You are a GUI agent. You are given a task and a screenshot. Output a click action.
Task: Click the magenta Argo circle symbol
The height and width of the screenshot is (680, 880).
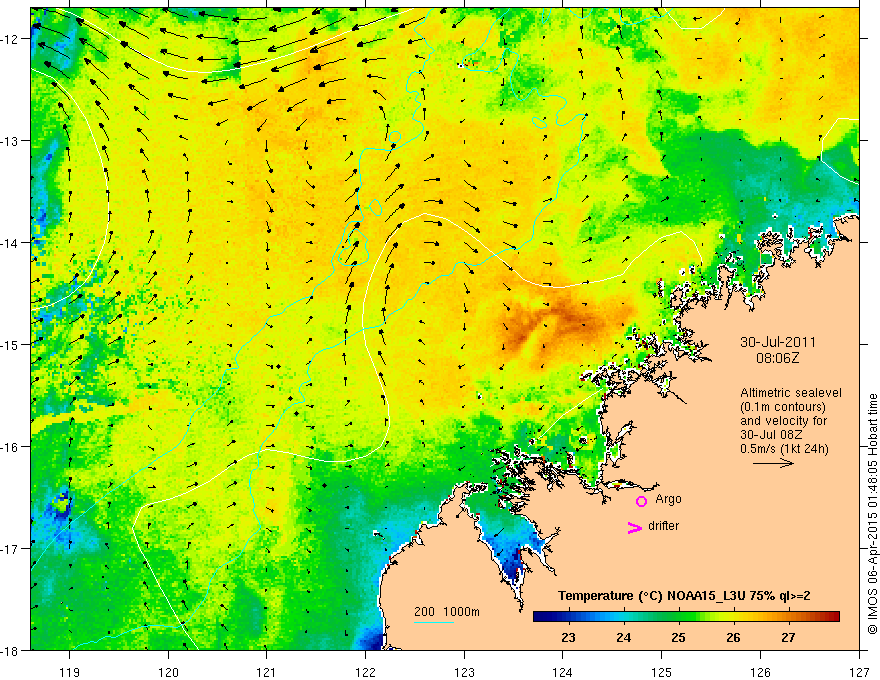coord(641,501)
